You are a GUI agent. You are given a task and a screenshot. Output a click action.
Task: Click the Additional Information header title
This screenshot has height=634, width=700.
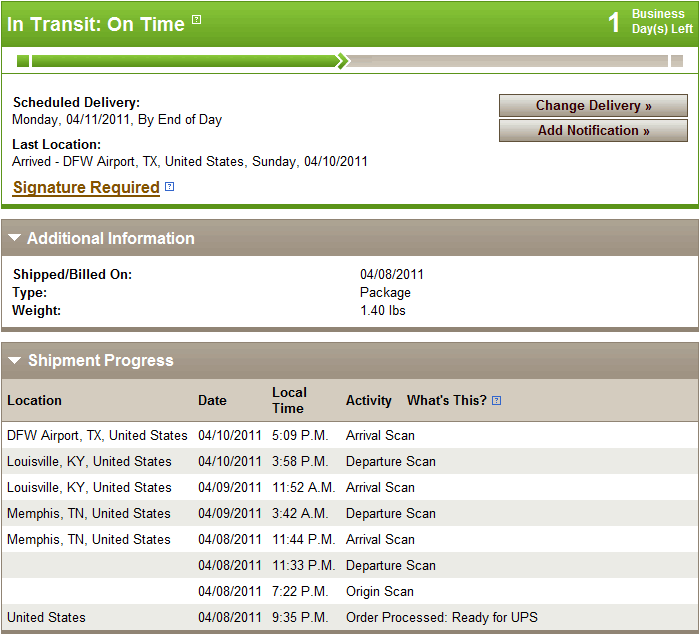[111, 238]
